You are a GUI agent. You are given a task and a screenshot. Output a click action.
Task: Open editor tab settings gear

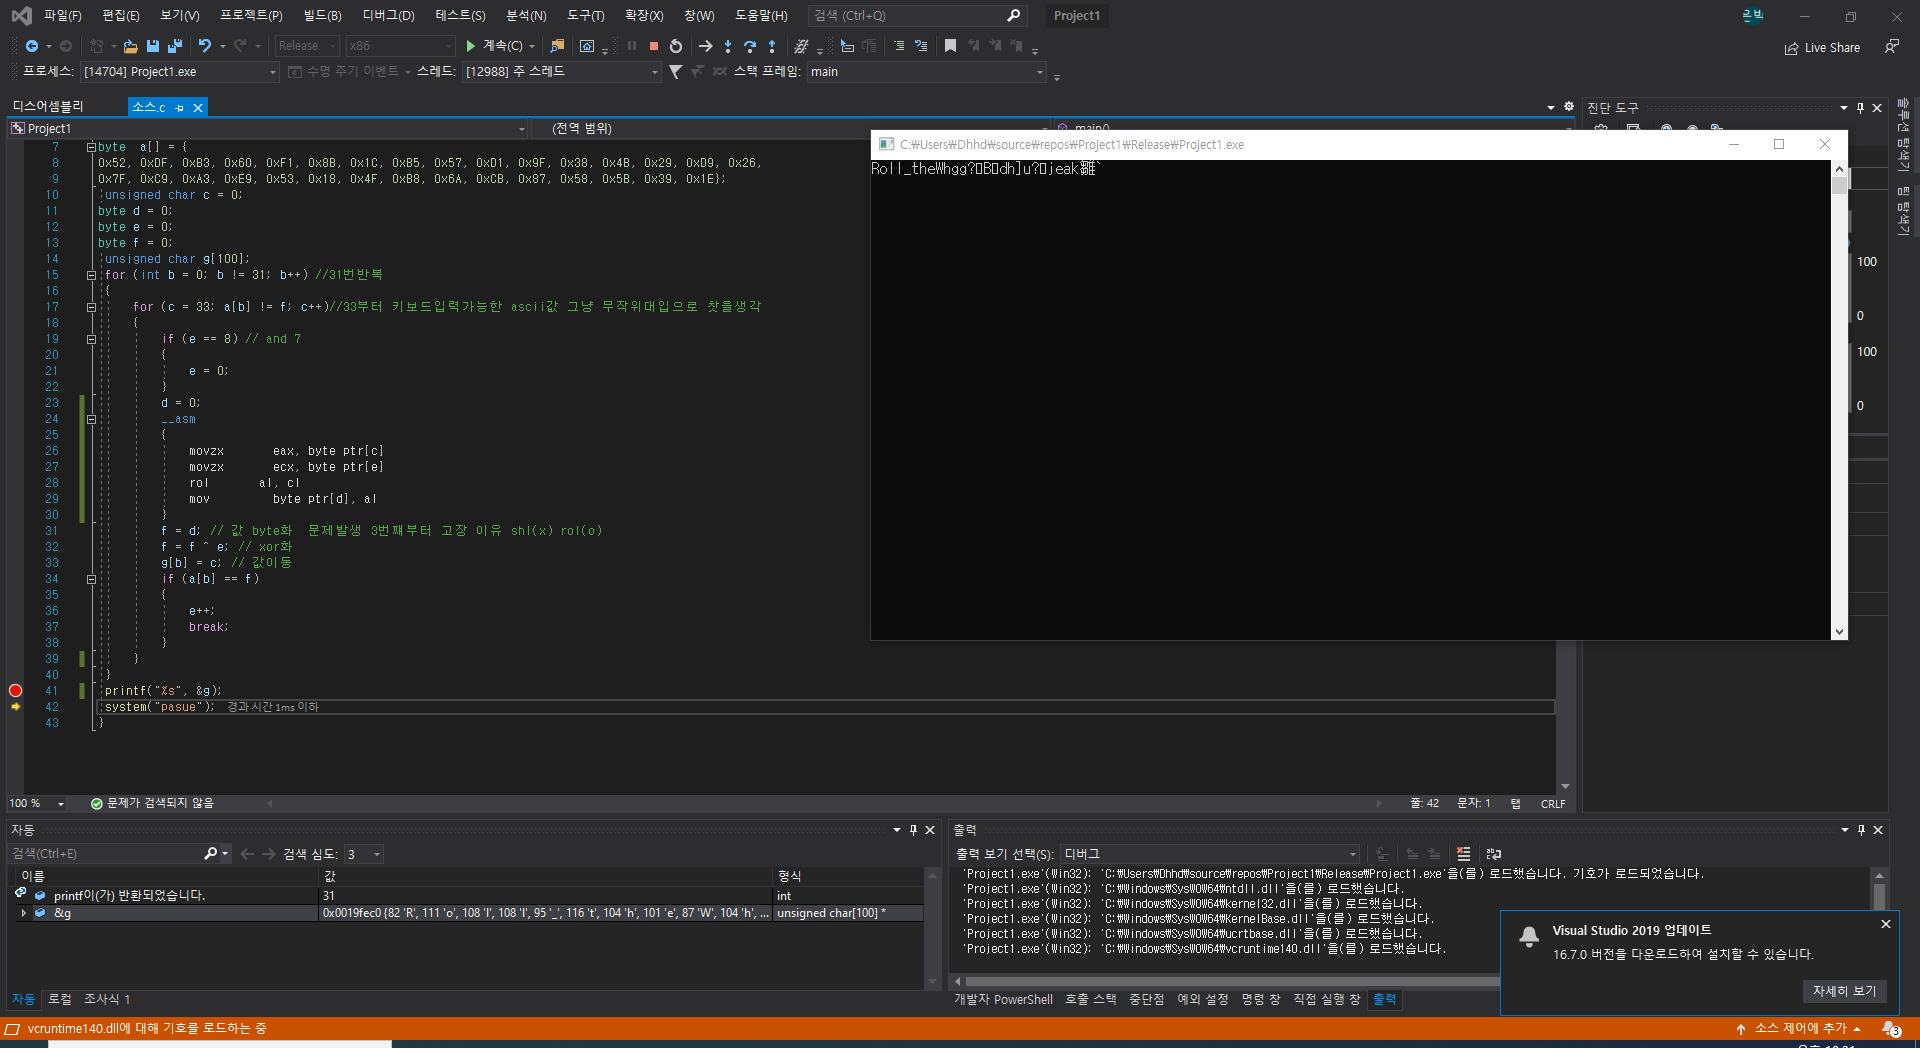[x=1569, y=107]
